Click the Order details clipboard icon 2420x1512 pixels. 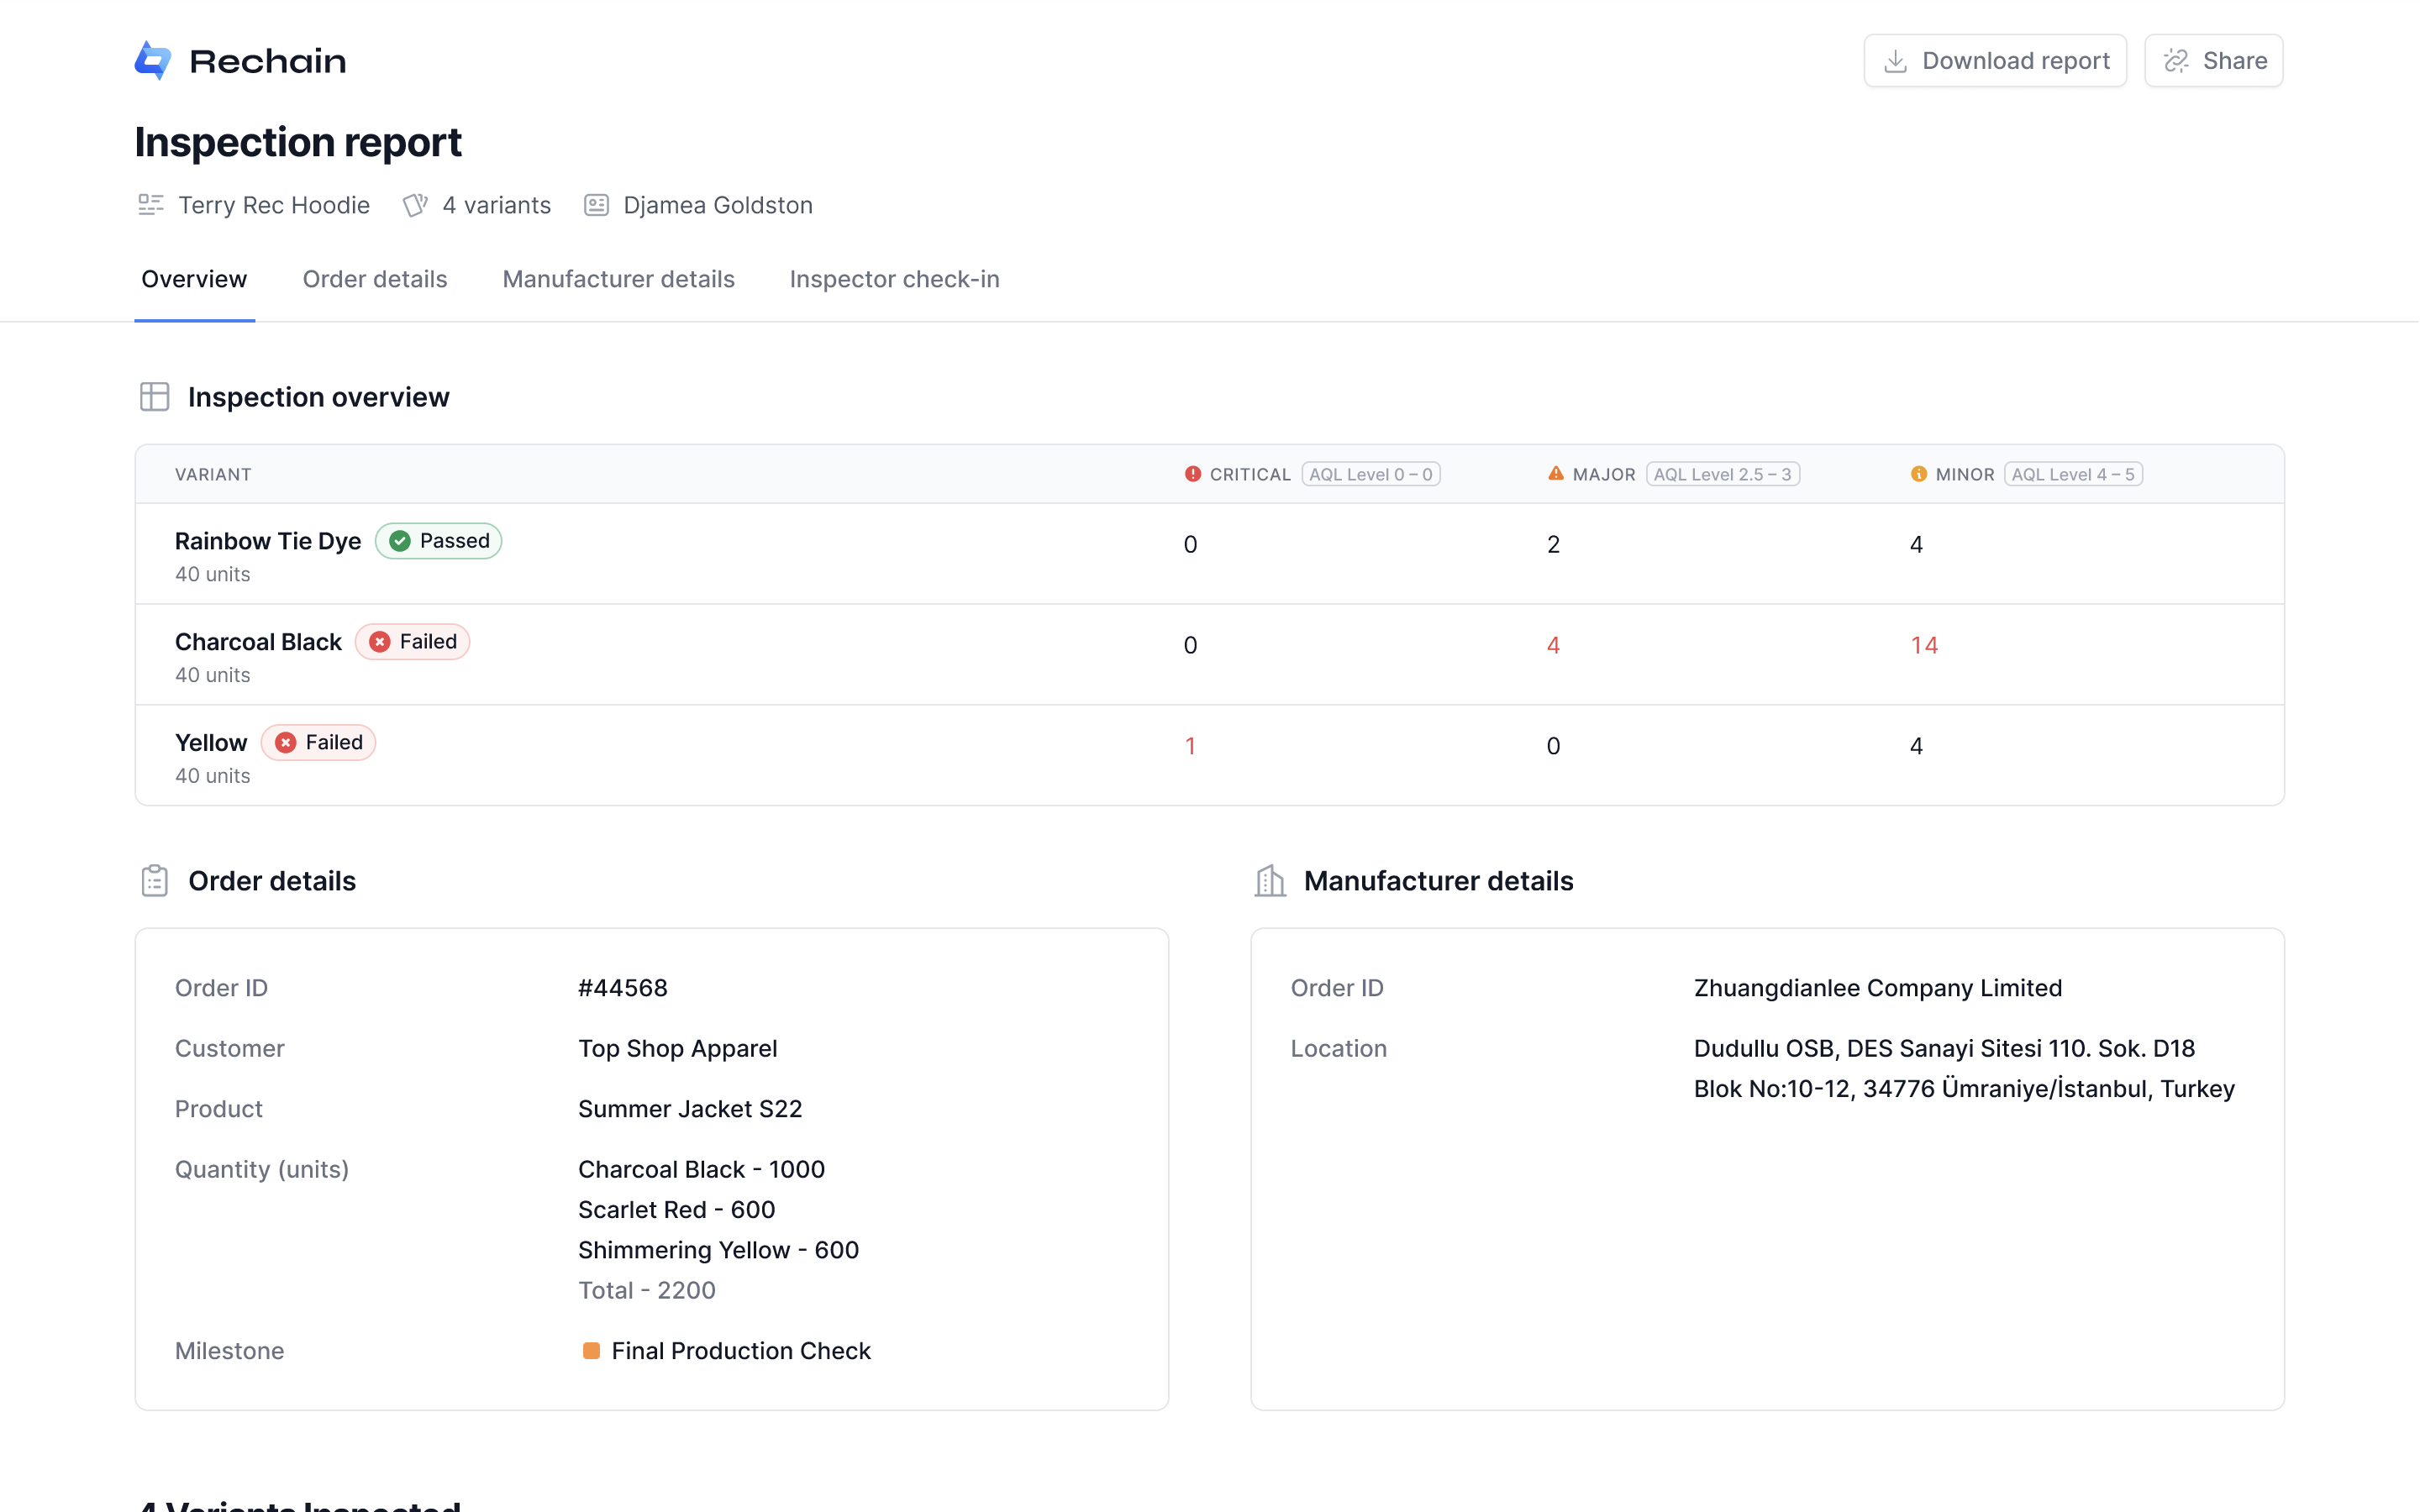[155, 881]
